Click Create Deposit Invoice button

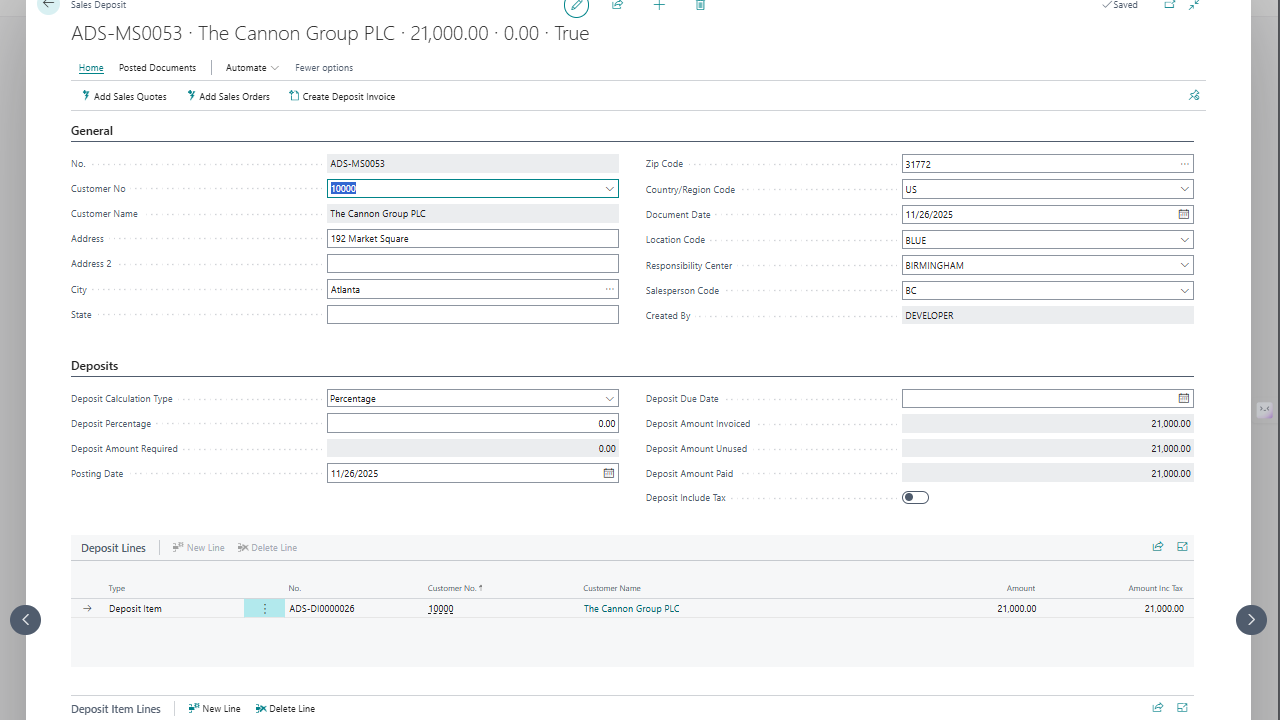click(x=342, y=97)
